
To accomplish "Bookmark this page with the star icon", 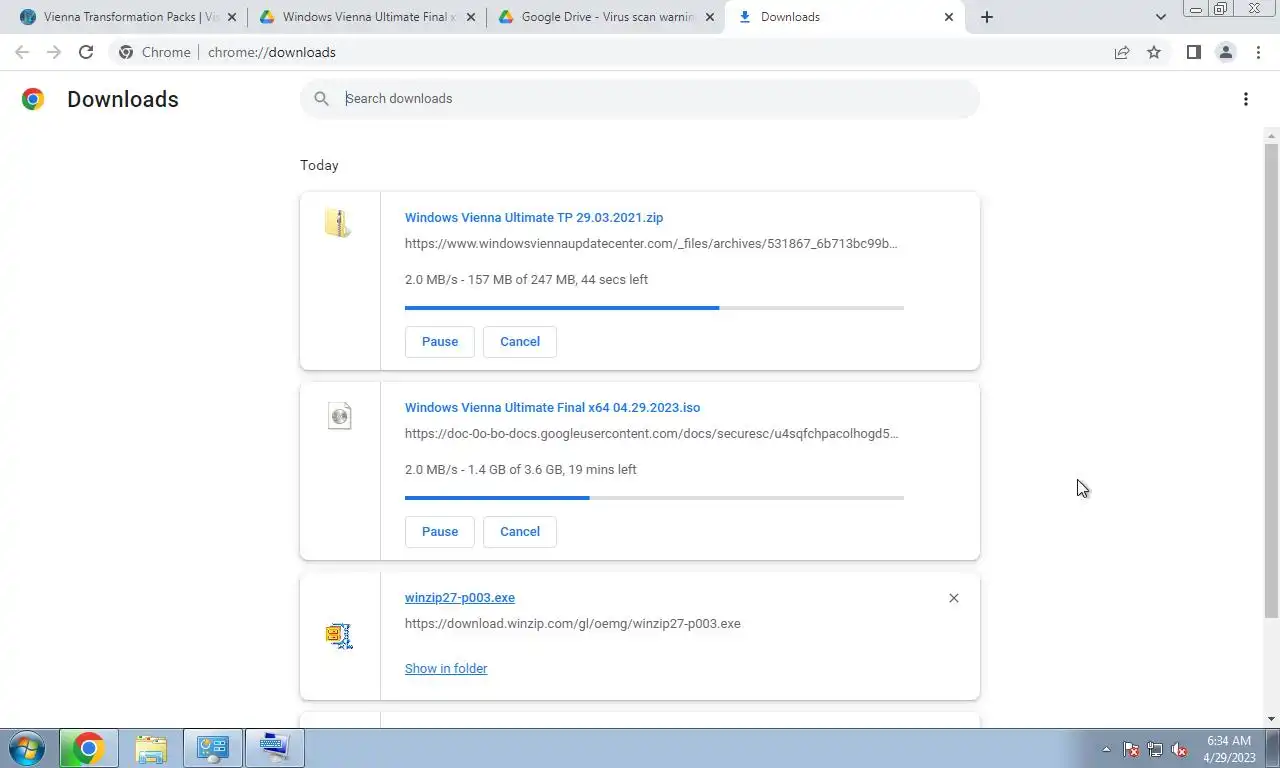I will (x=1154, y=52).
